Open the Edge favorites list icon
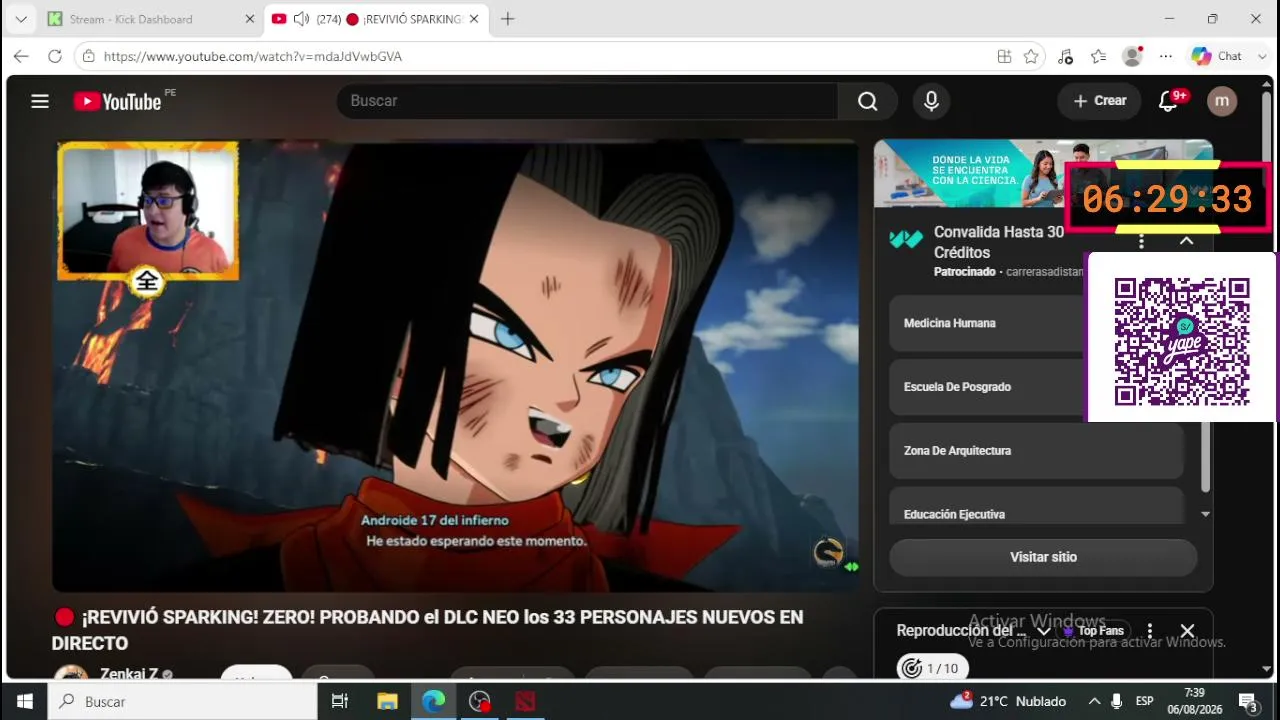Image resolution: width=1280 pixels, height=720 pixels. 1098,56
